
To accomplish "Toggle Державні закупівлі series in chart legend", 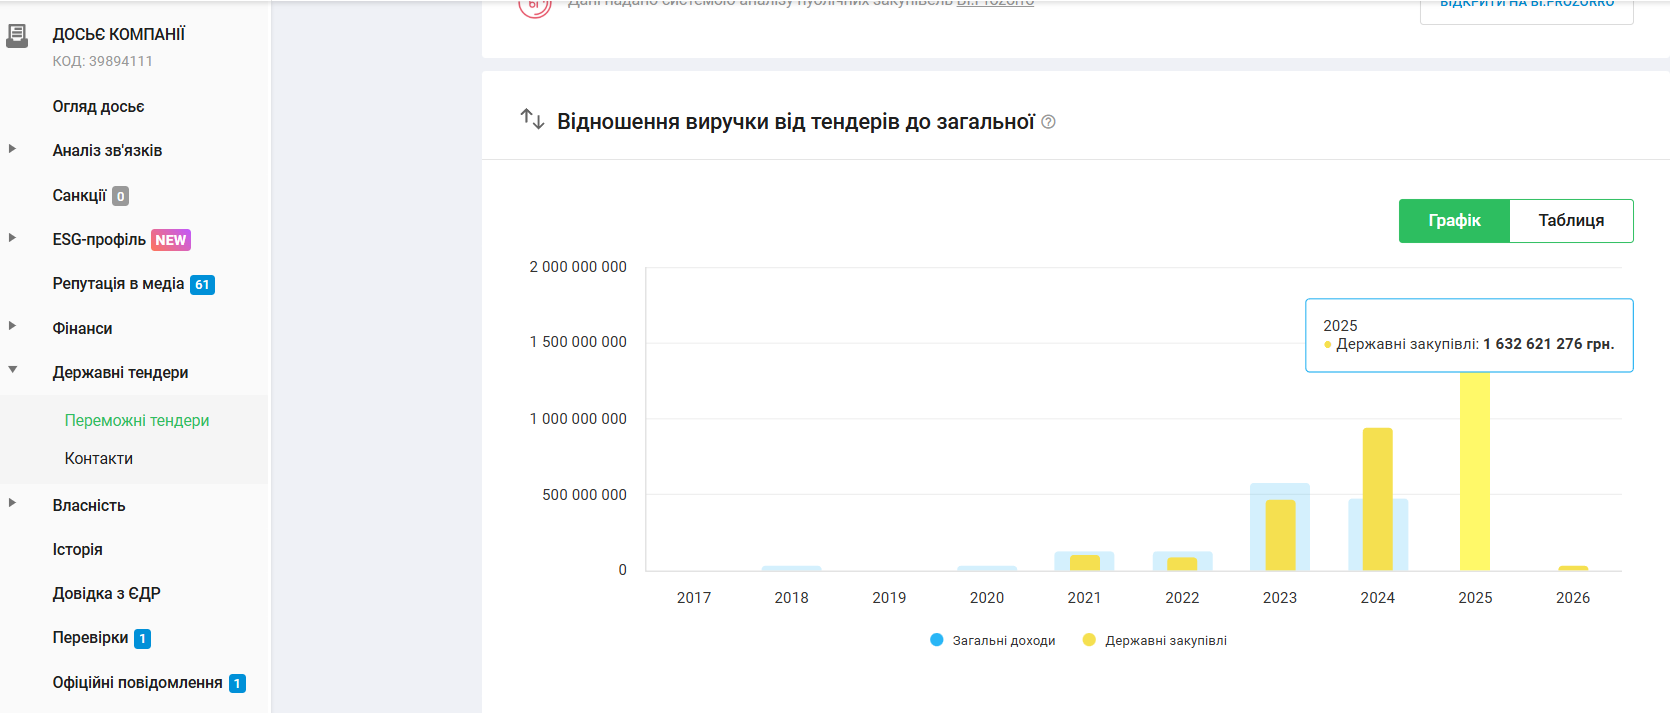I will [x=1155, y=640].
